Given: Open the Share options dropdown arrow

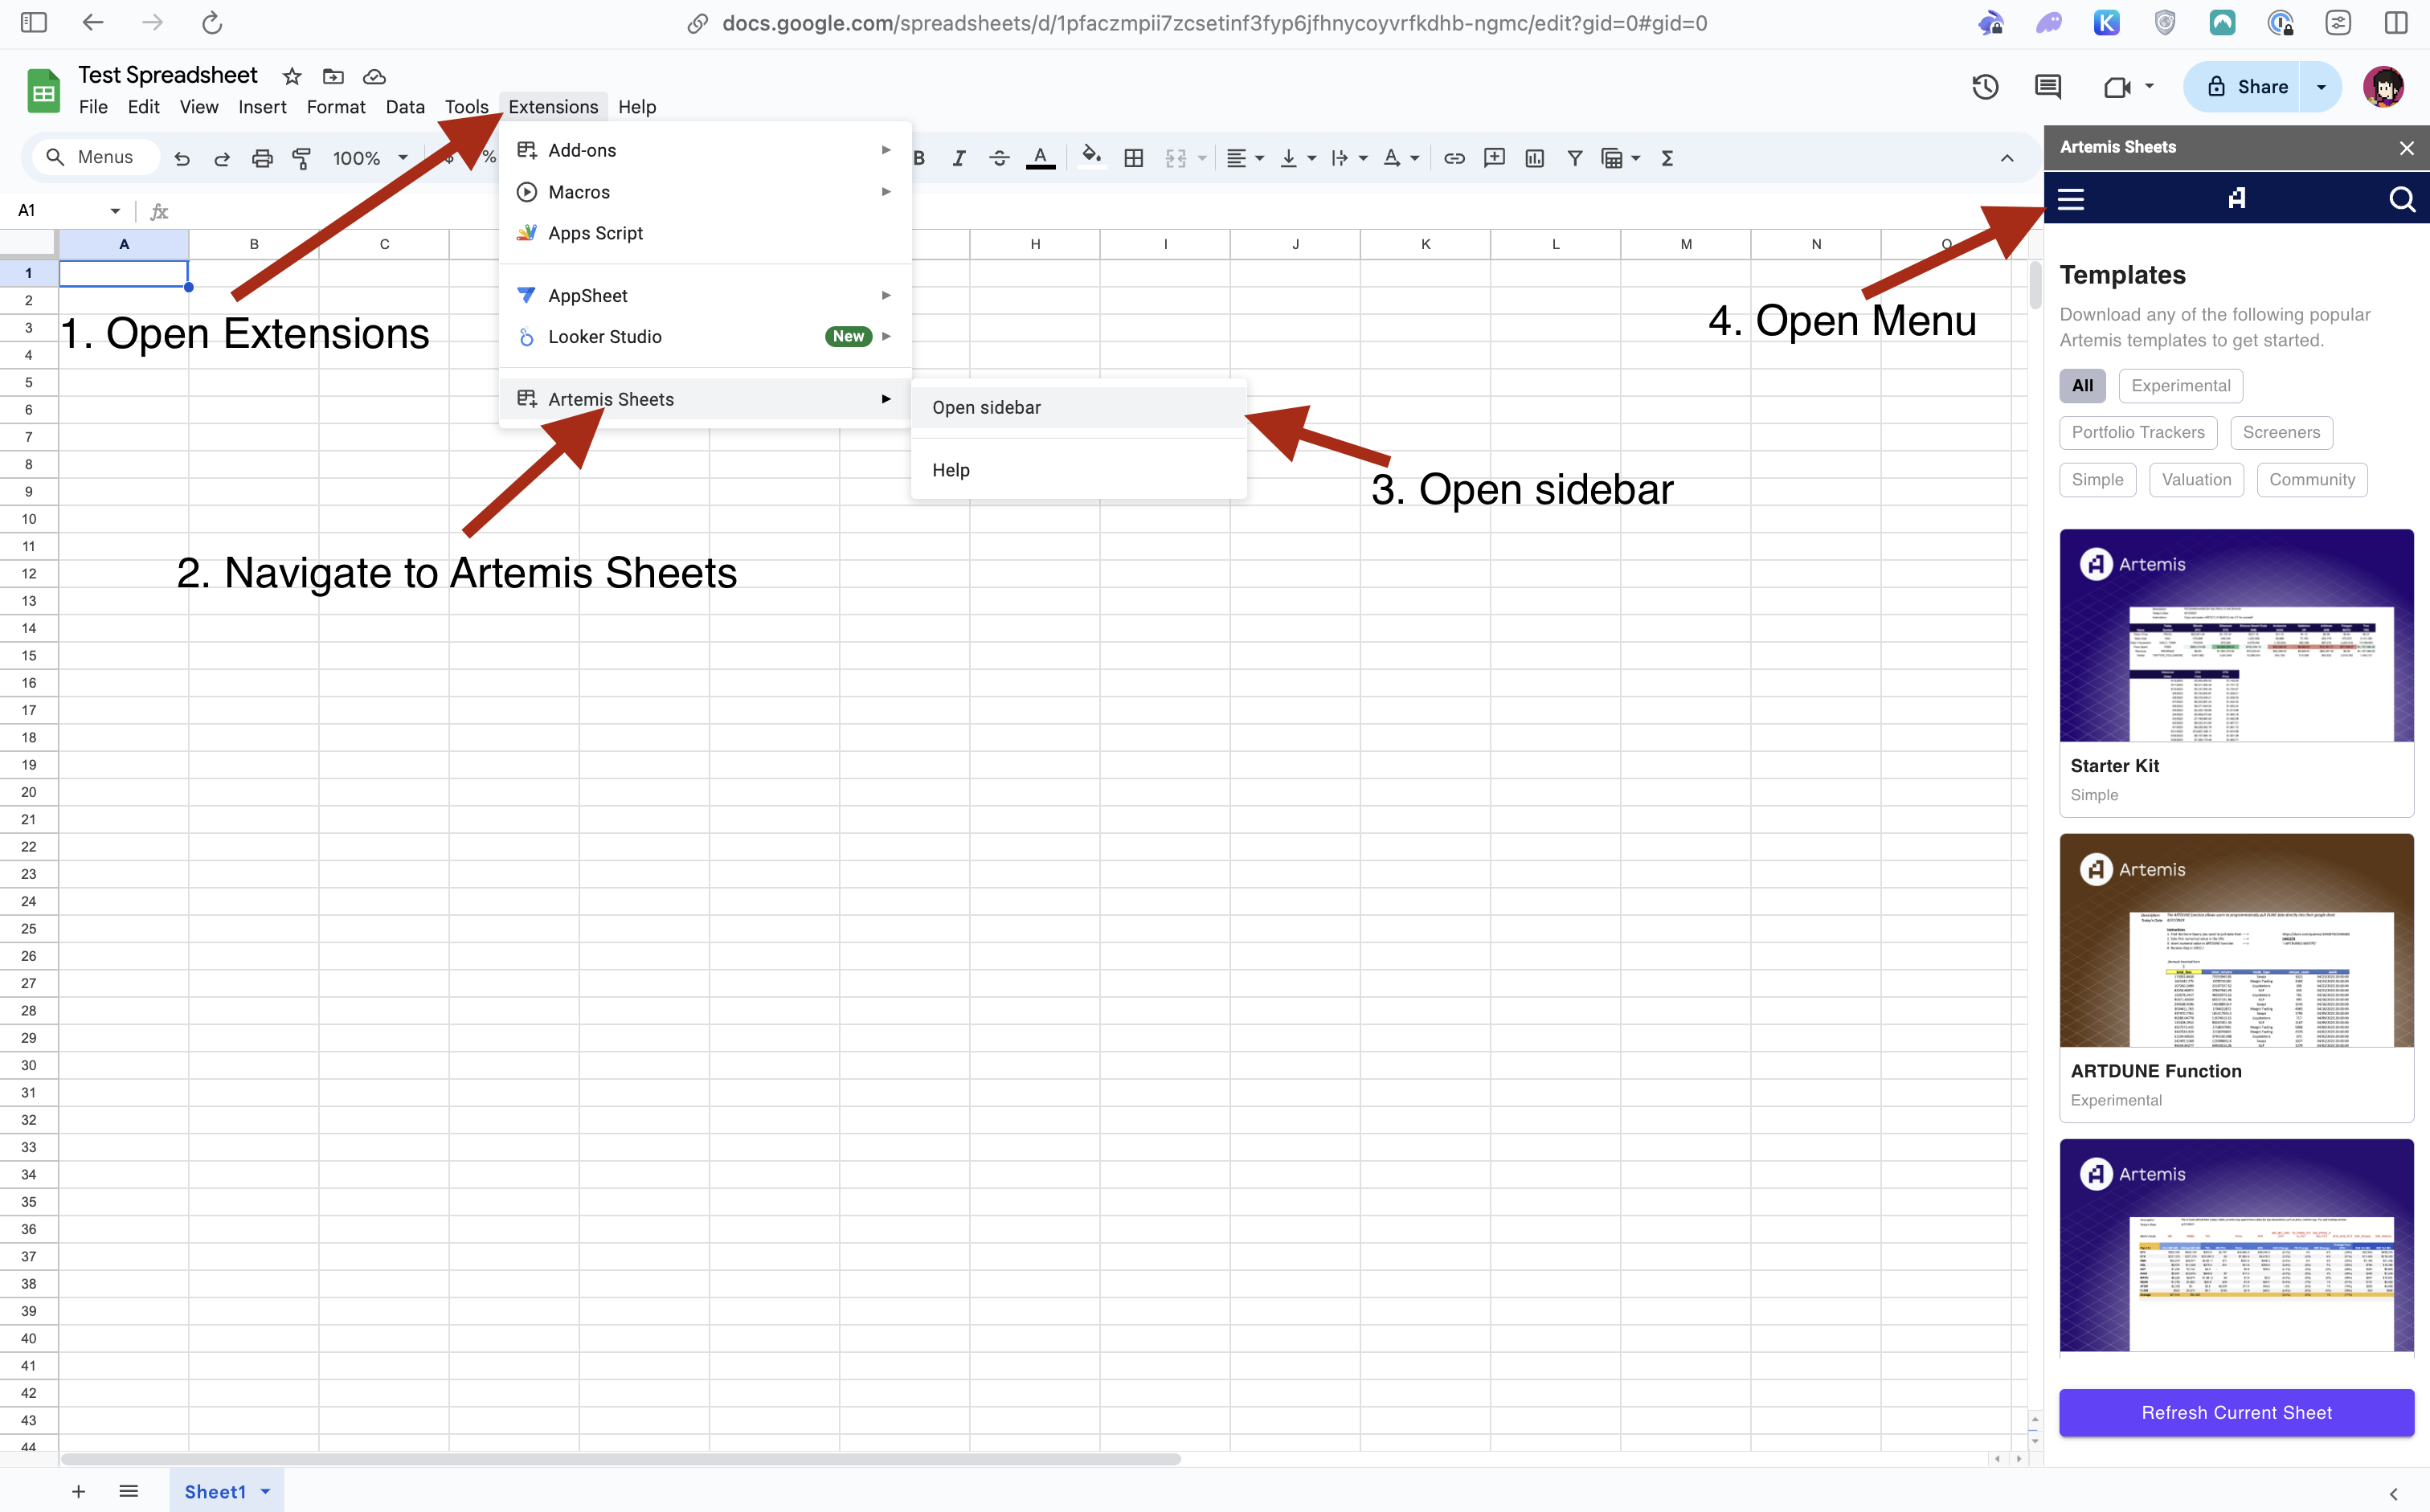Looking at the screenshot, I should click(x=2321, y=87).
